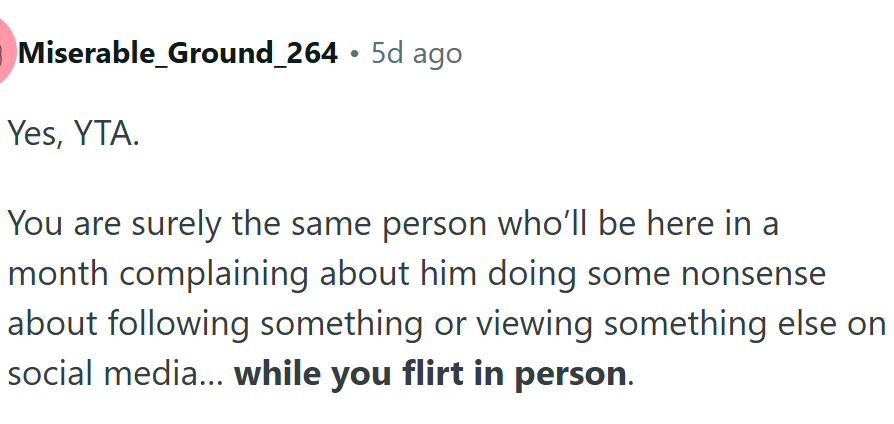894x424 pixels.
Task: Click the words "social media…"
Action: coord(115,374)
